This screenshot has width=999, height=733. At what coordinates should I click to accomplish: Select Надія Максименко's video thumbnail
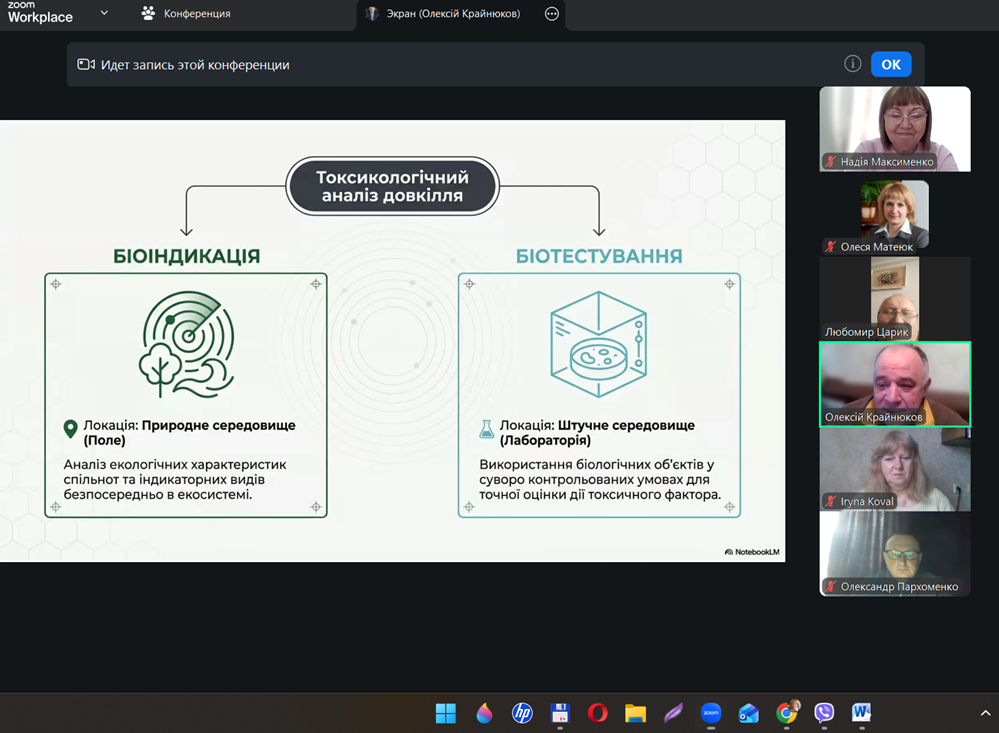[x=894, y=127]
